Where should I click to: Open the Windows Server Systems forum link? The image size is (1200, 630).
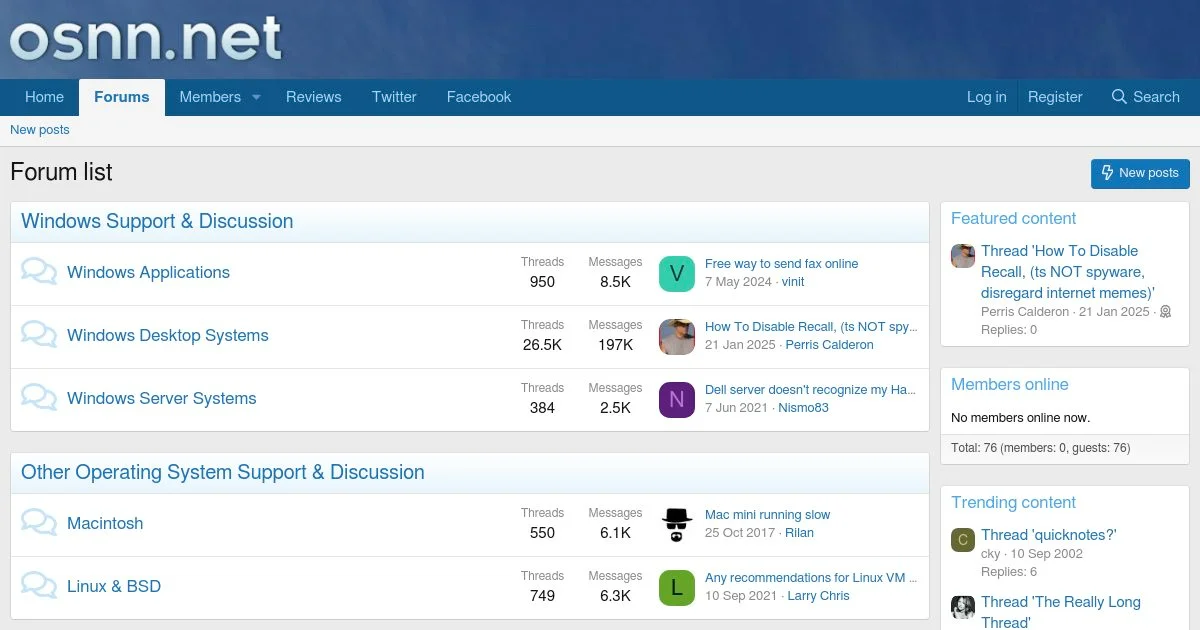(161, 398)
